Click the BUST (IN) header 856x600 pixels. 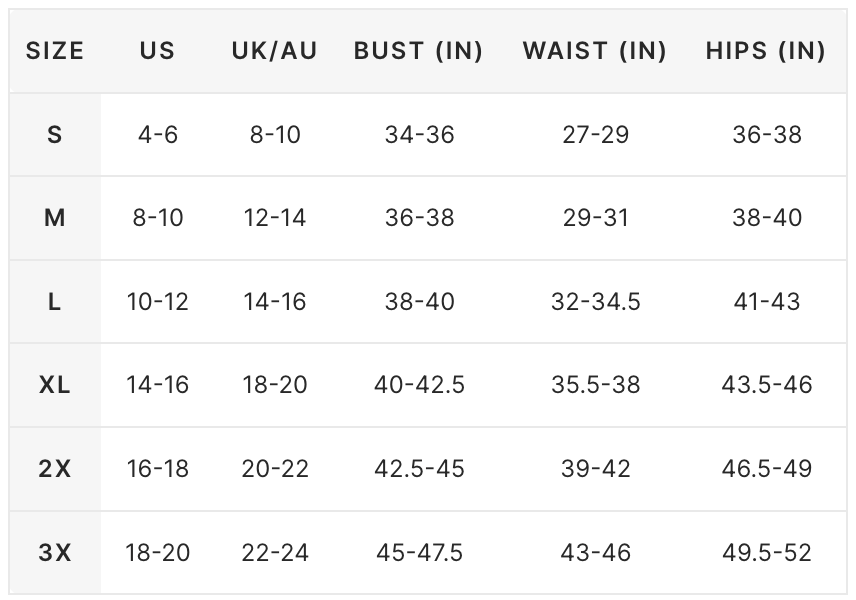[419, 51]
